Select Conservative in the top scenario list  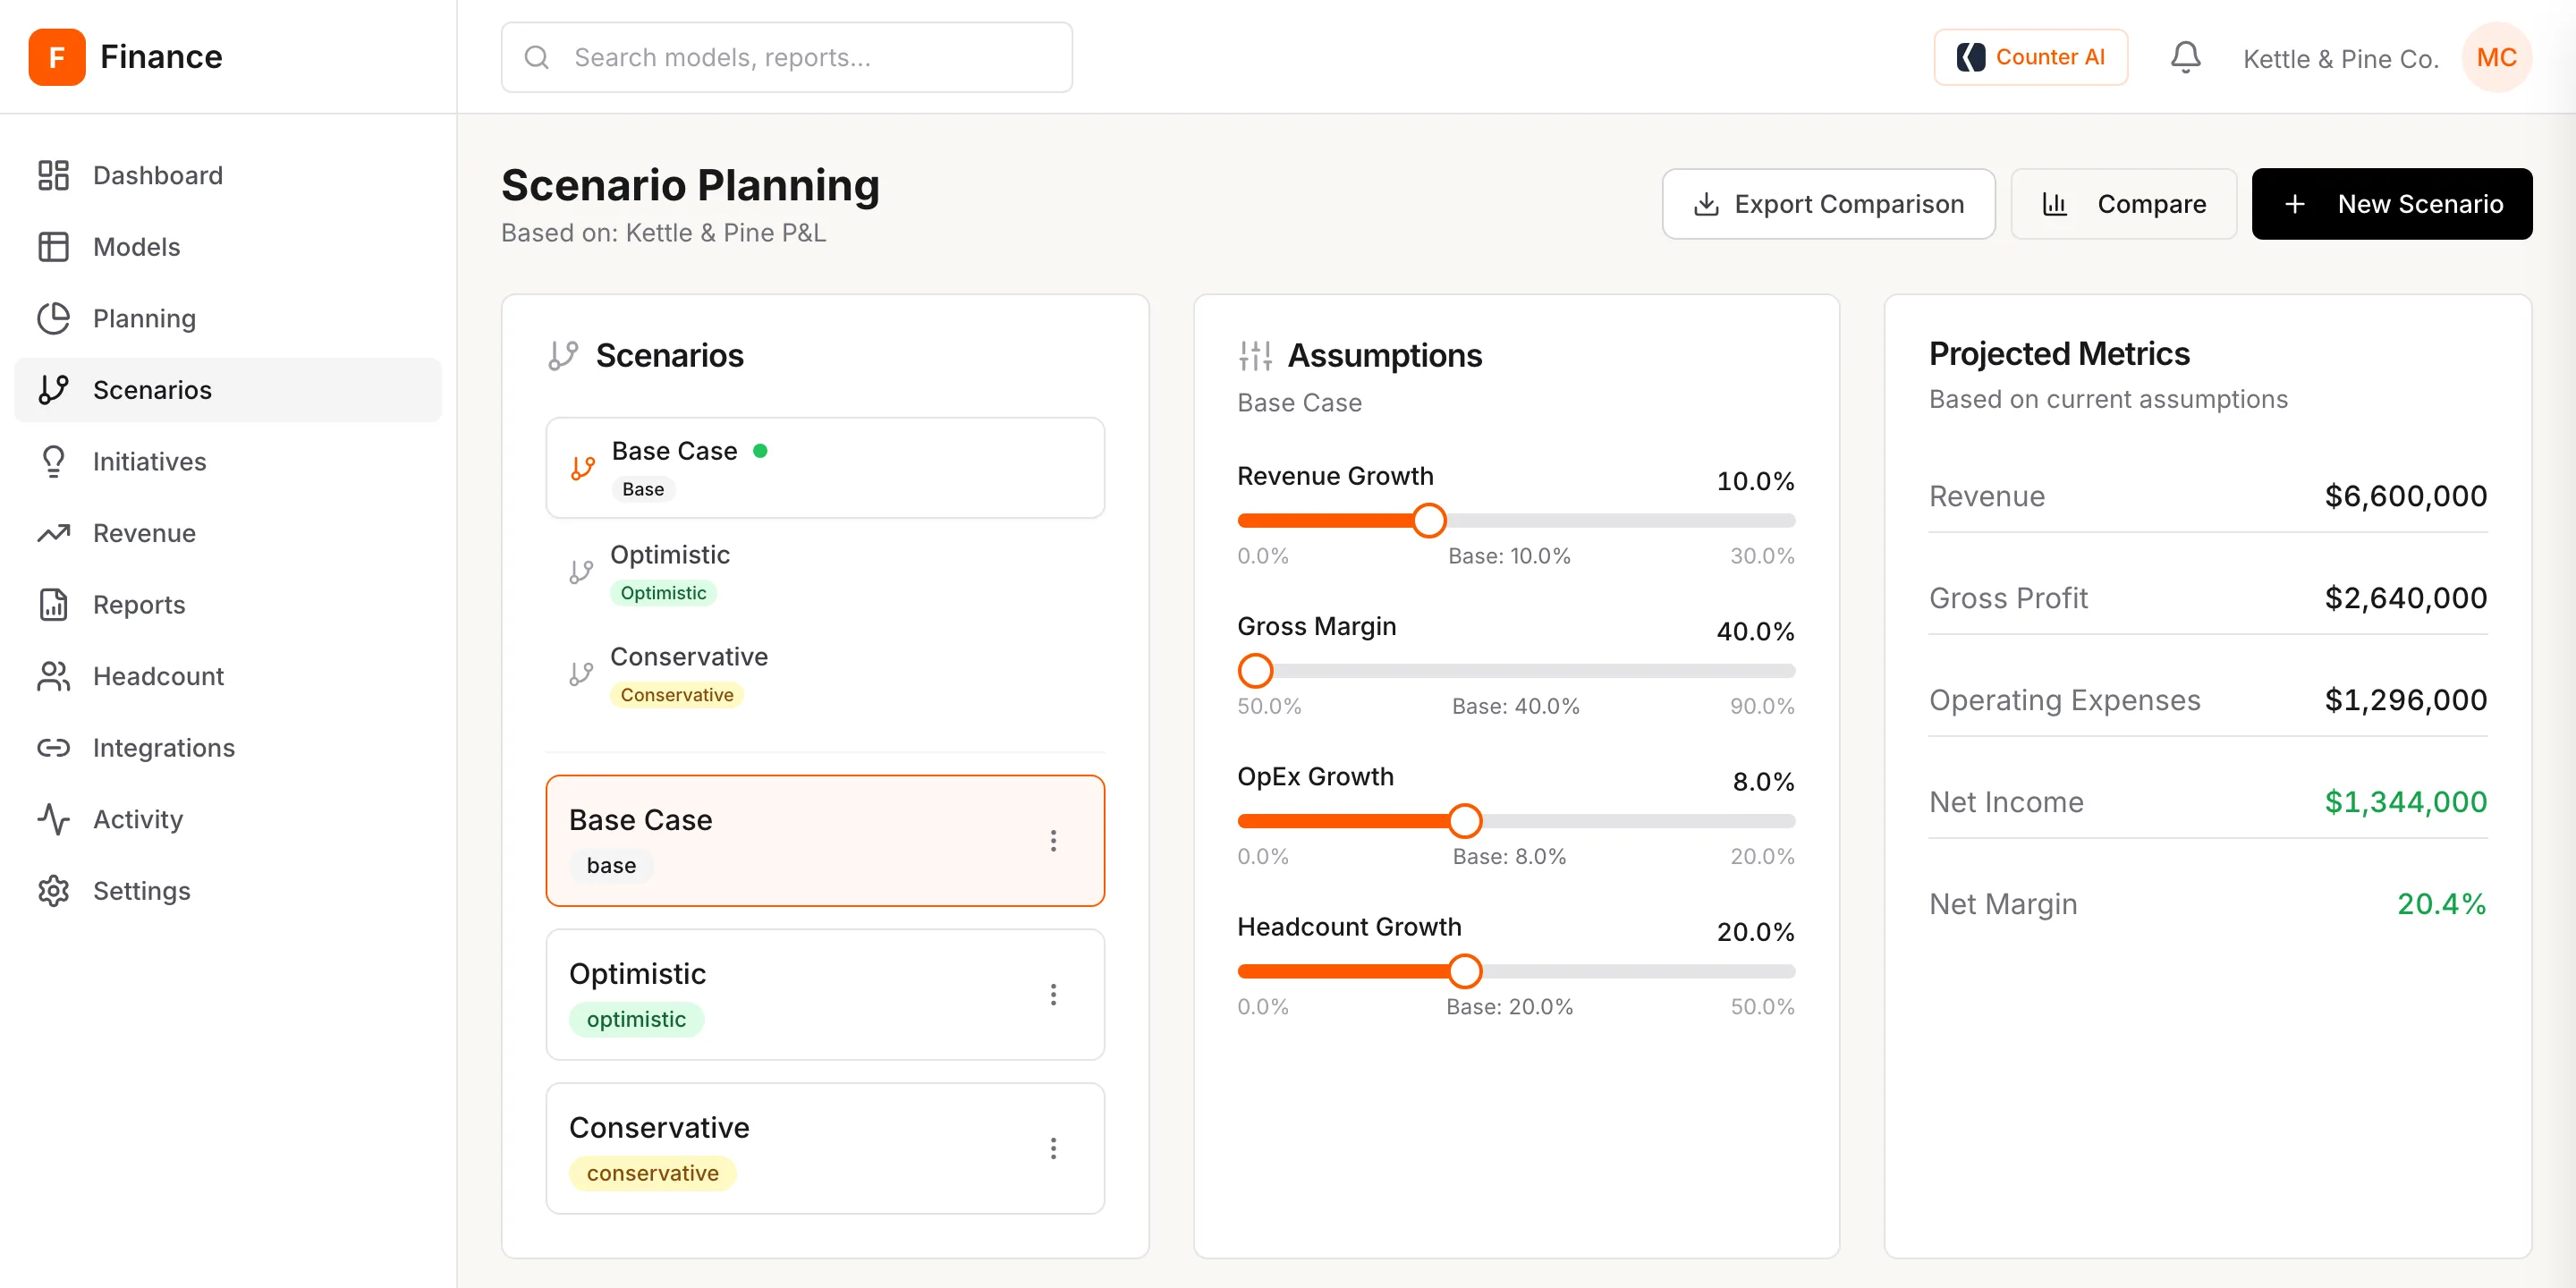click(x=825, y=674)
